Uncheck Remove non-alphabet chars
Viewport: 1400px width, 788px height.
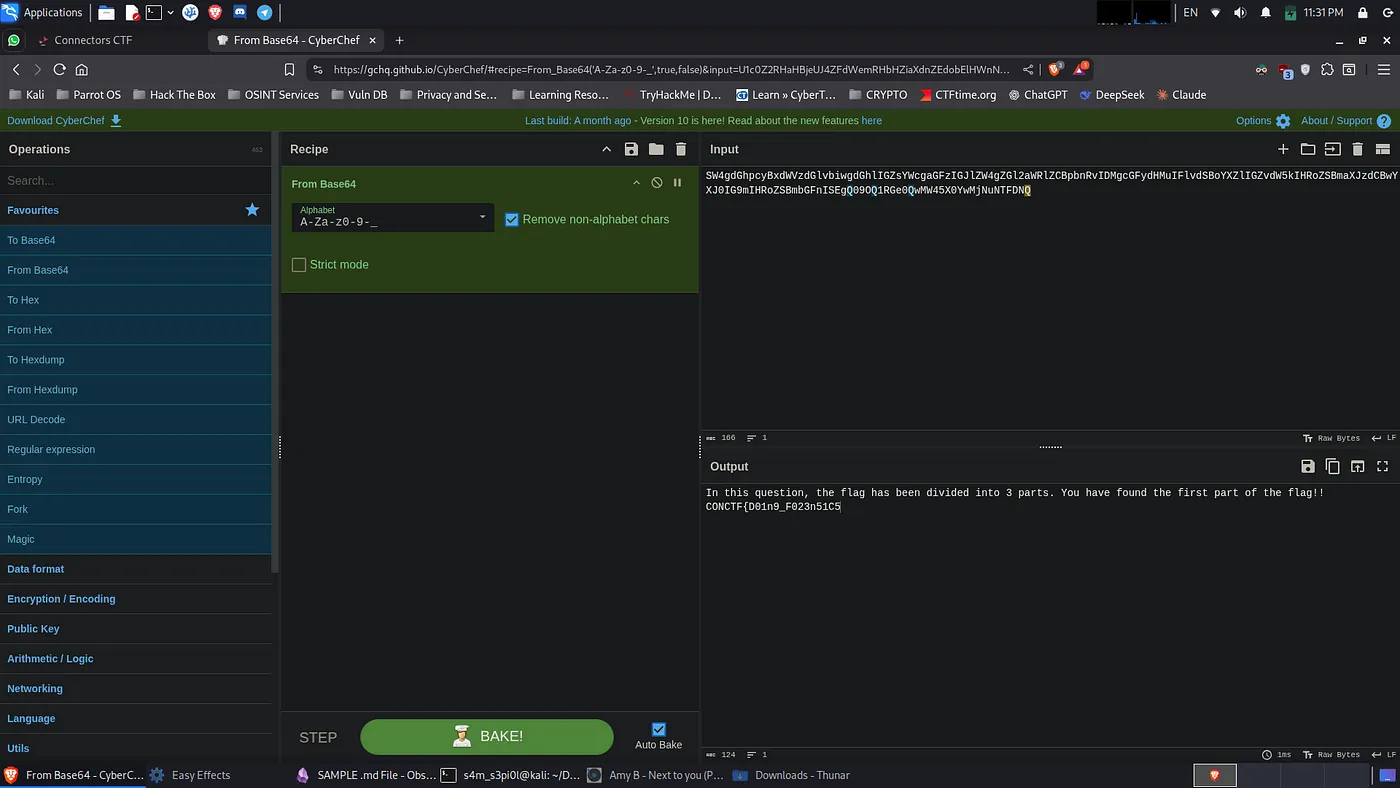(512, 219)
